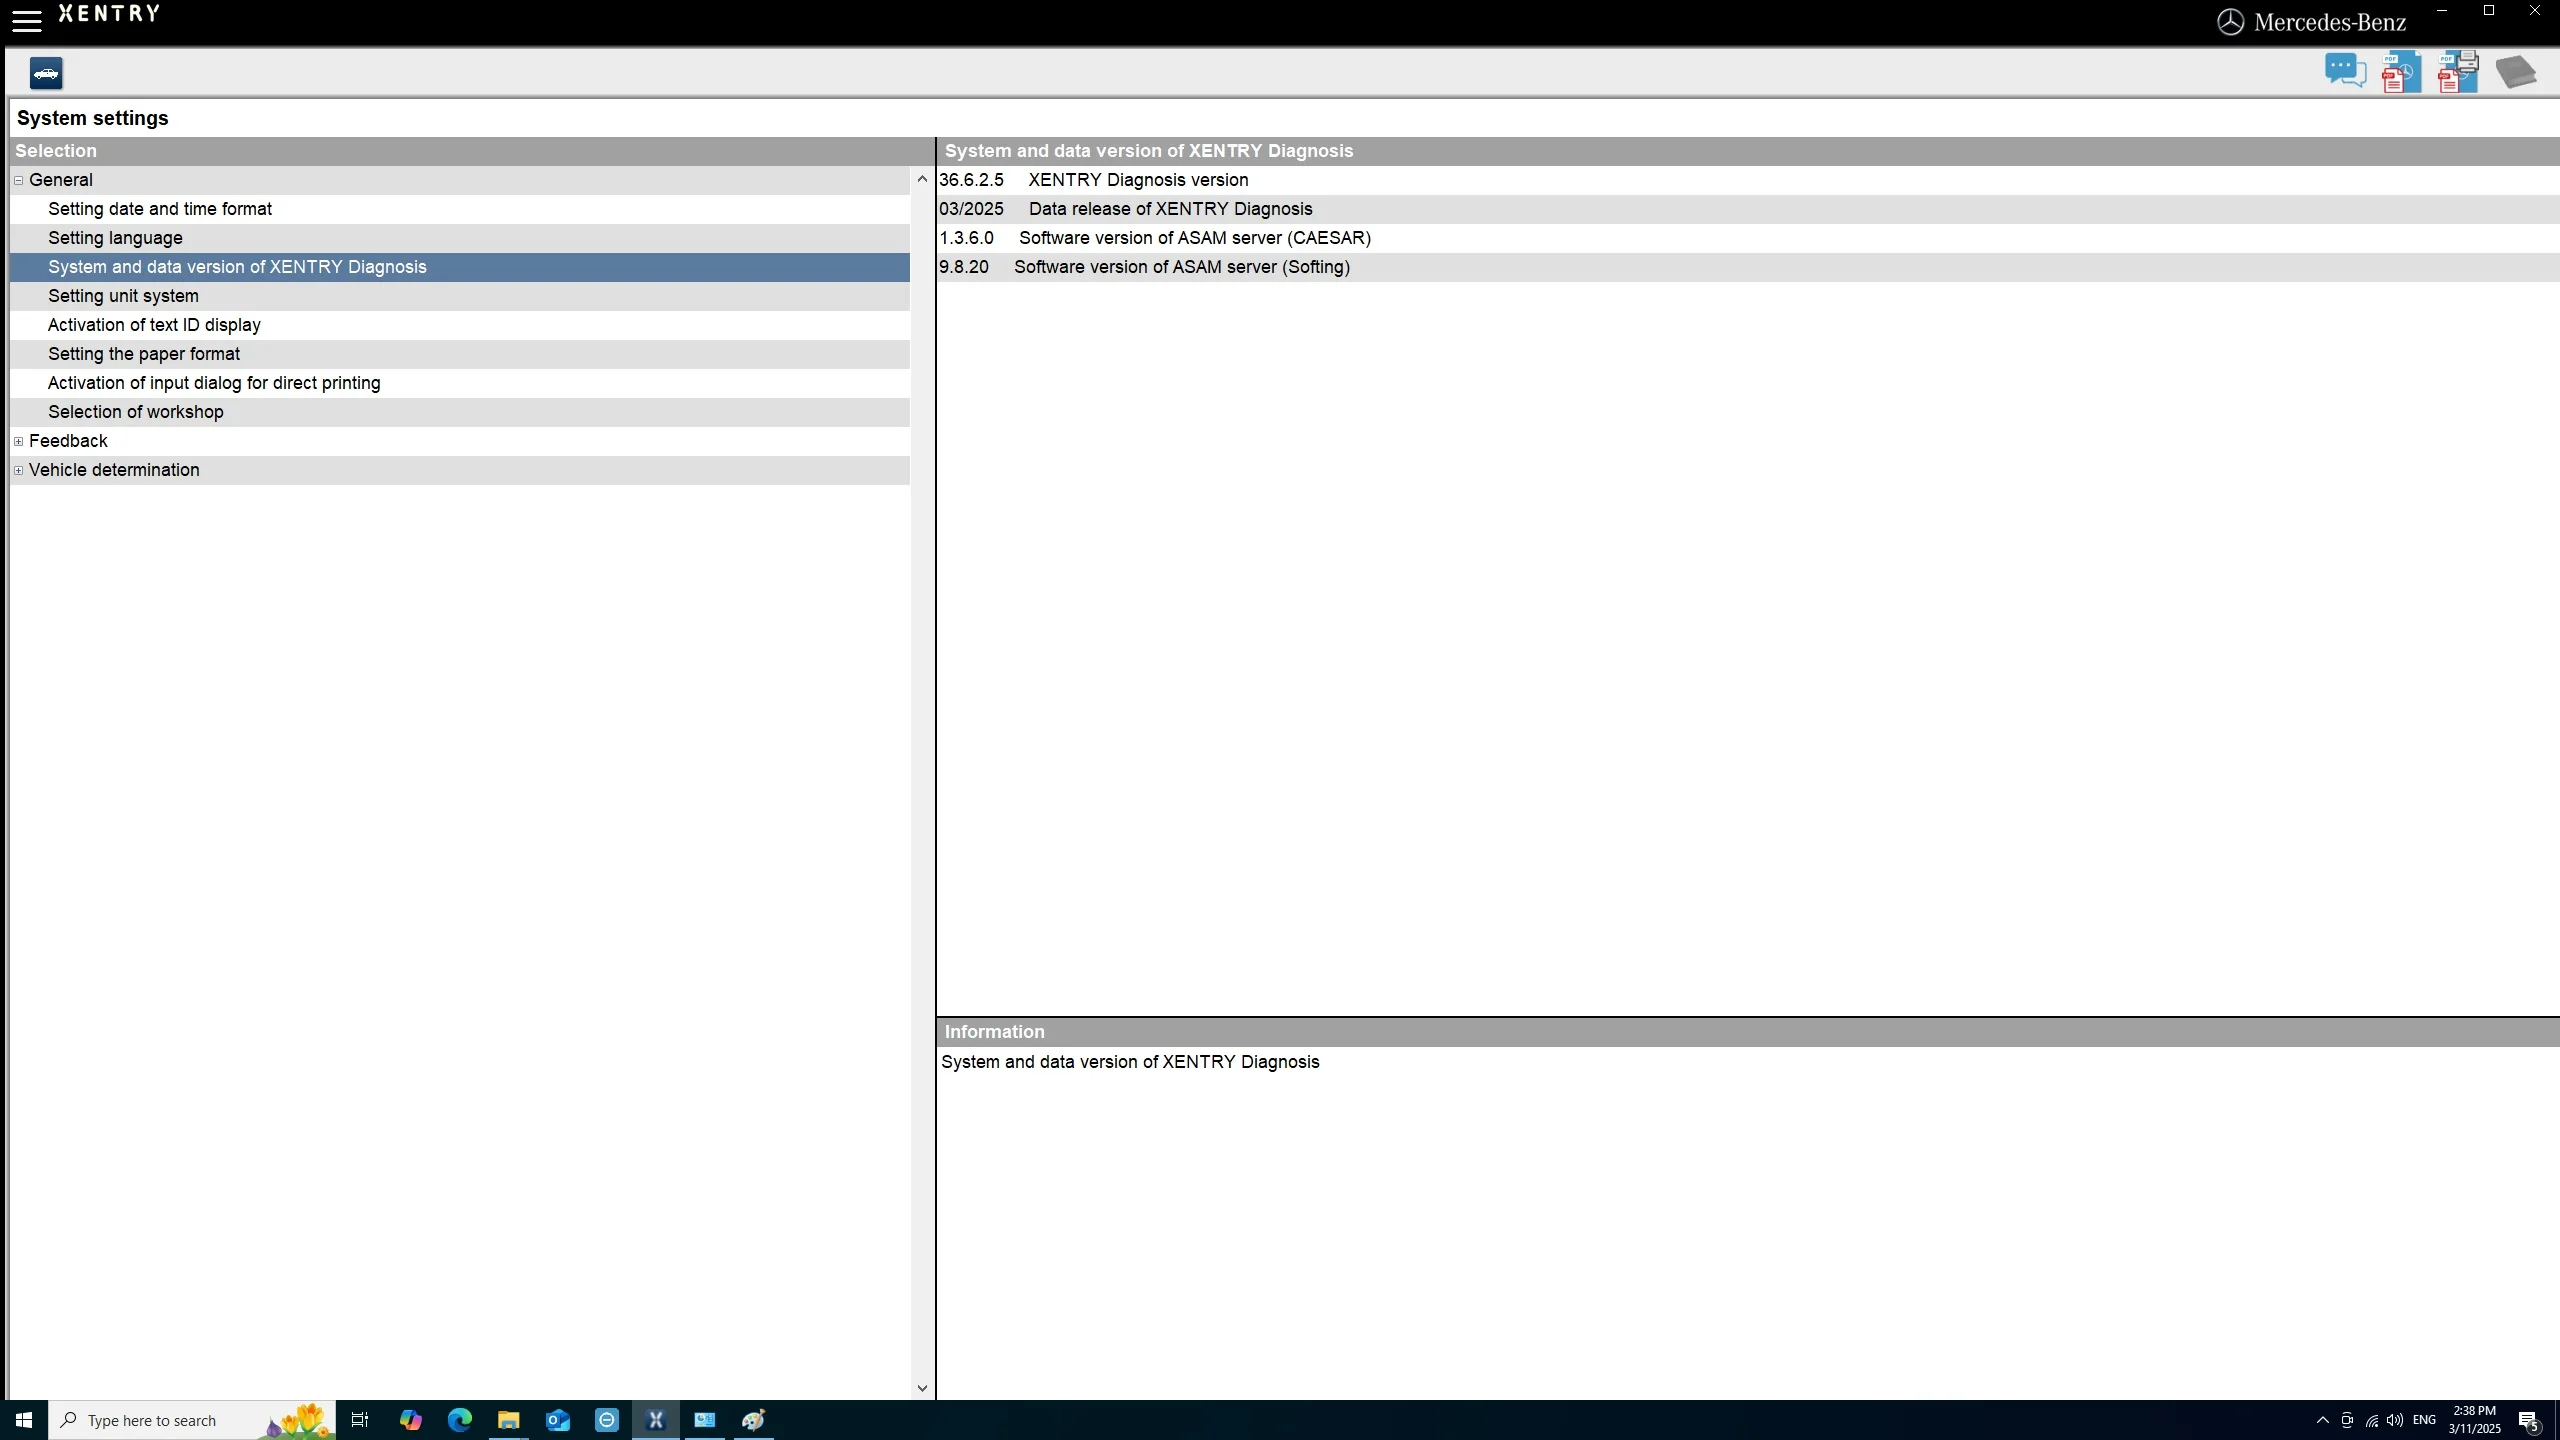
Task: Click the Selection panel scroll down arrow
Action: pyautogui.click(x=922, y=1388)
